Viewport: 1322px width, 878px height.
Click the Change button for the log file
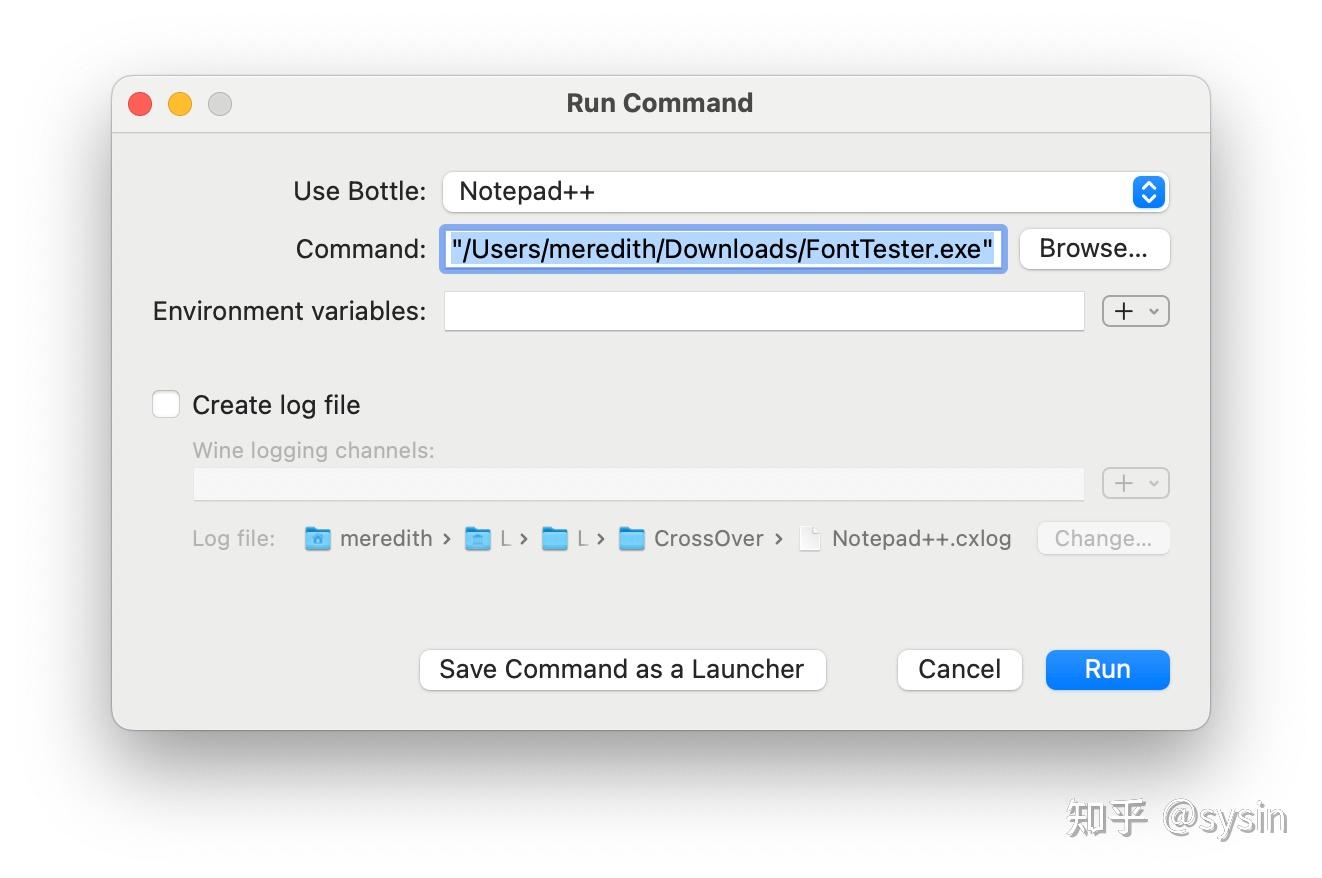click(x=1103, y=538)
